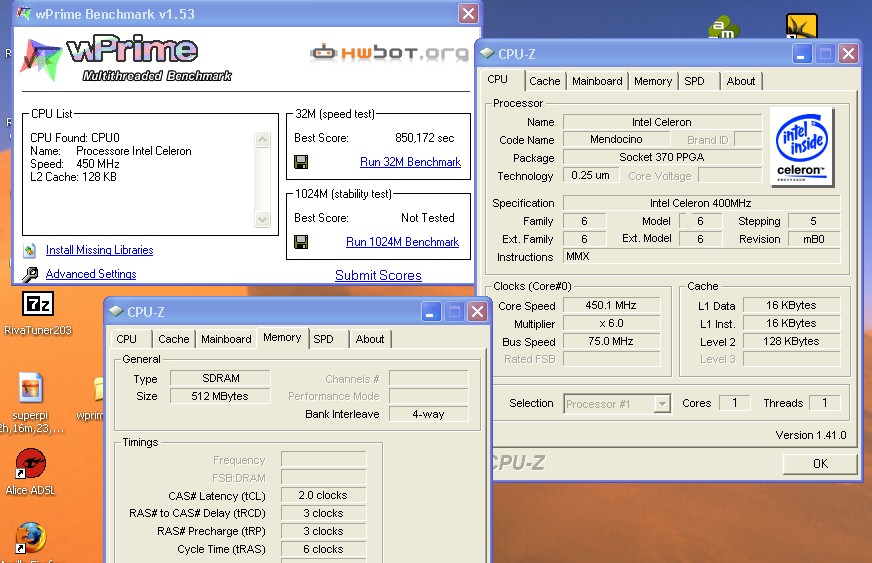Switch to Memory tab in right CPU-Z window
Viewport: 872px width, 563px height.
coord(653,81)
